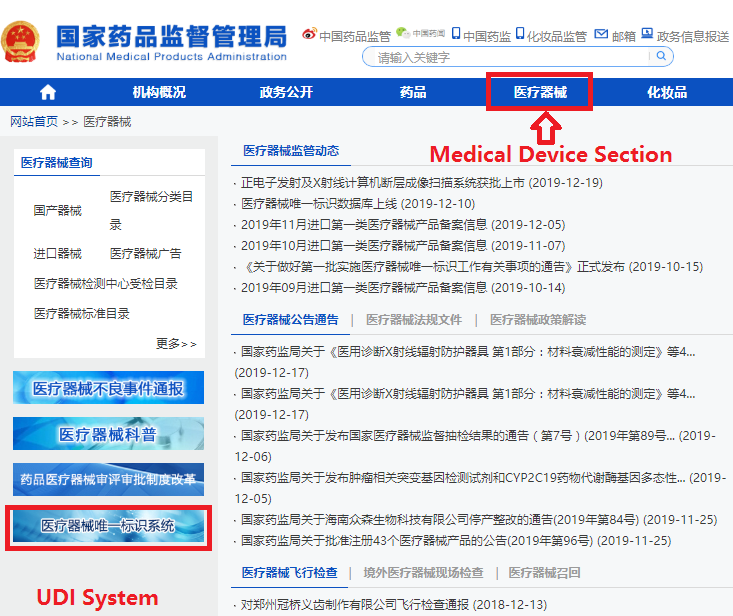
Task: Expand the 更多>> link in device query
Action: pyautogui.click(x=176, y=344)
